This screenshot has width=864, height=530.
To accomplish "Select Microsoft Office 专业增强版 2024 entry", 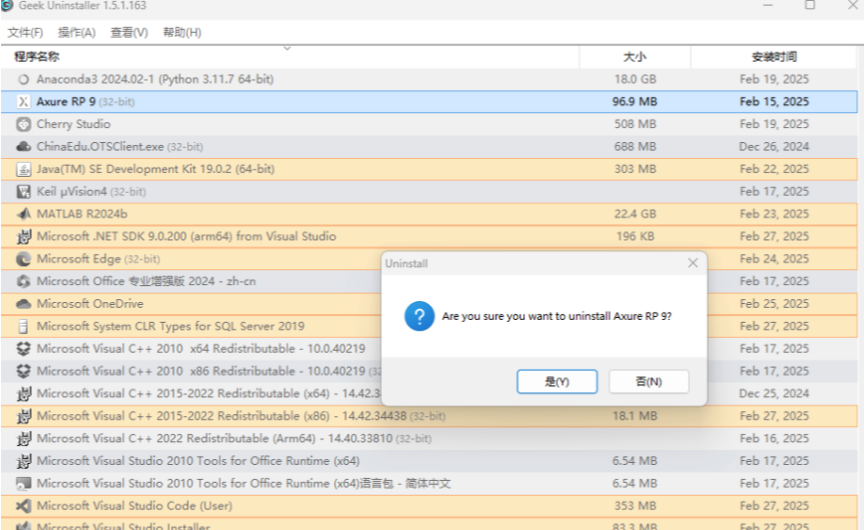I will (x=146, y=282).
